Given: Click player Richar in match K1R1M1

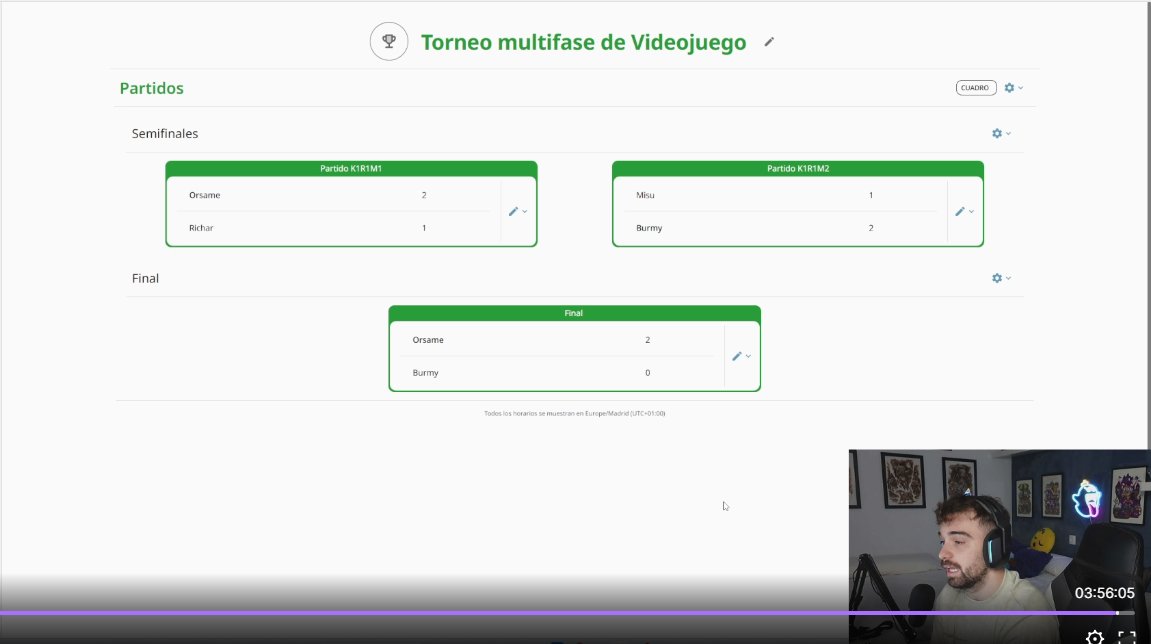Looking at the screenshot, I should (x=201, y=228).
